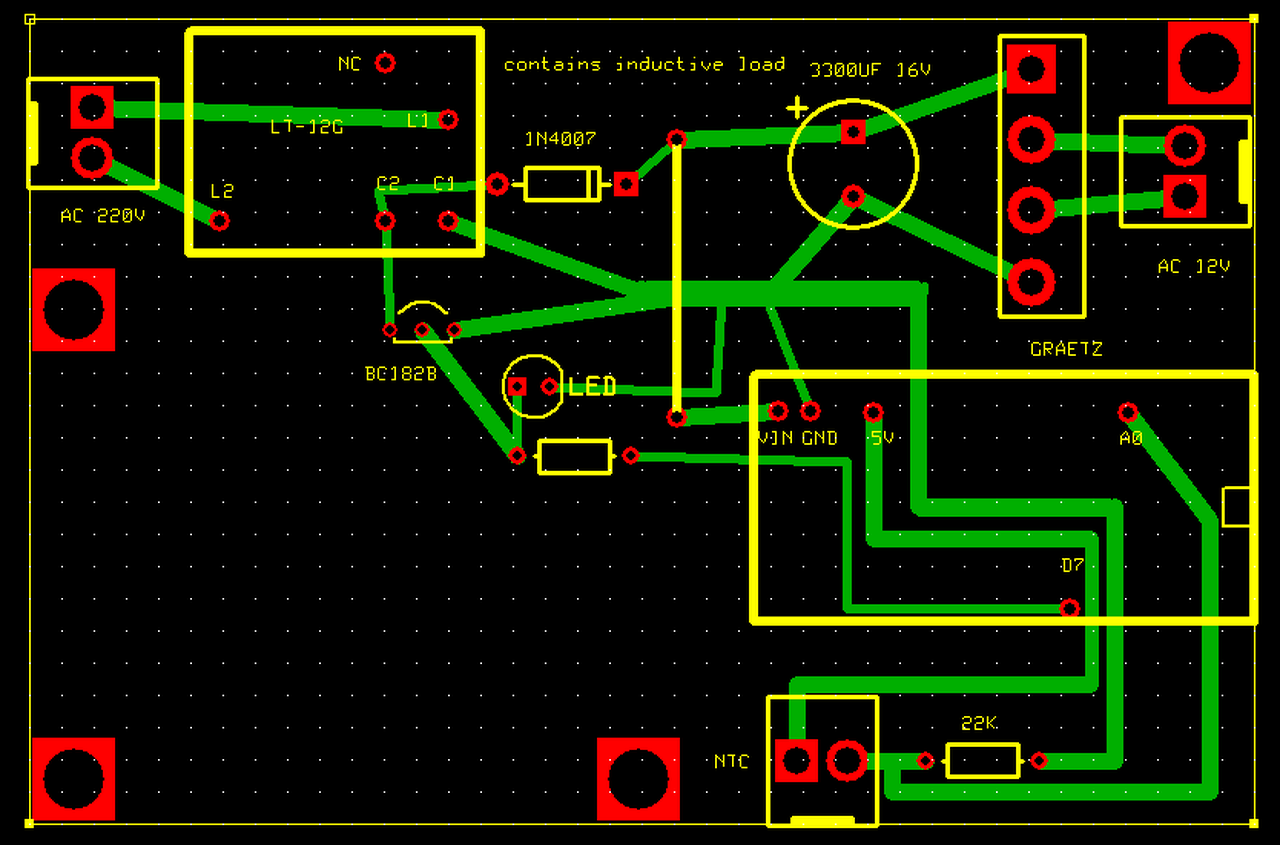Select the LT-12G relay label

point(307,127)
